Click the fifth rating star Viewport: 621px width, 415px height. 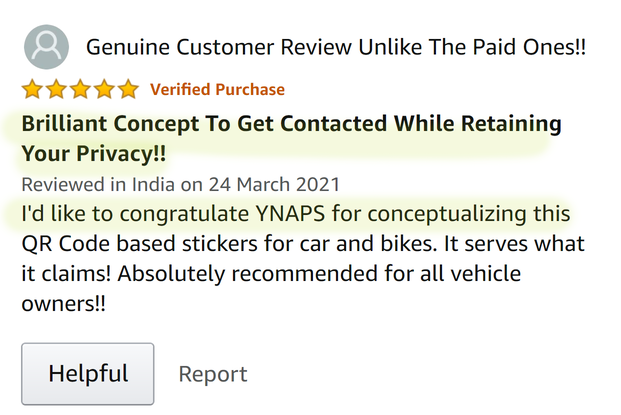click(128, 90)
